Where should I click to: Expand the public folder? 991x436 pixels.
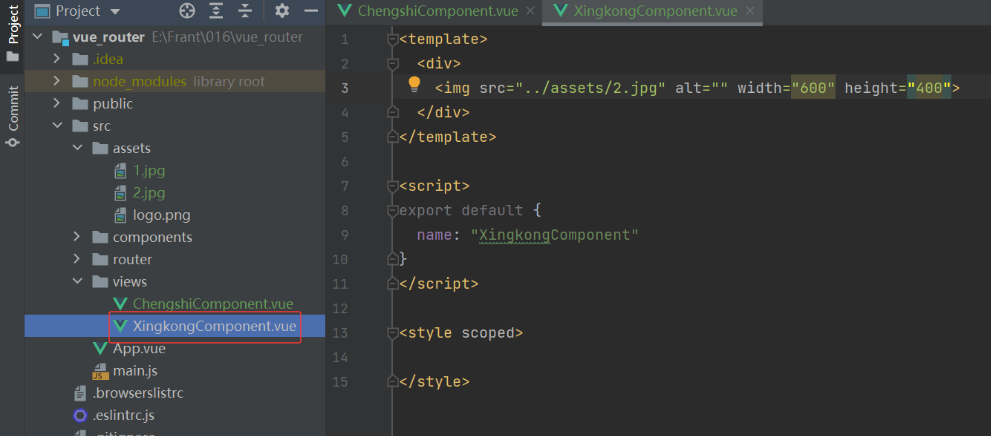56,104
